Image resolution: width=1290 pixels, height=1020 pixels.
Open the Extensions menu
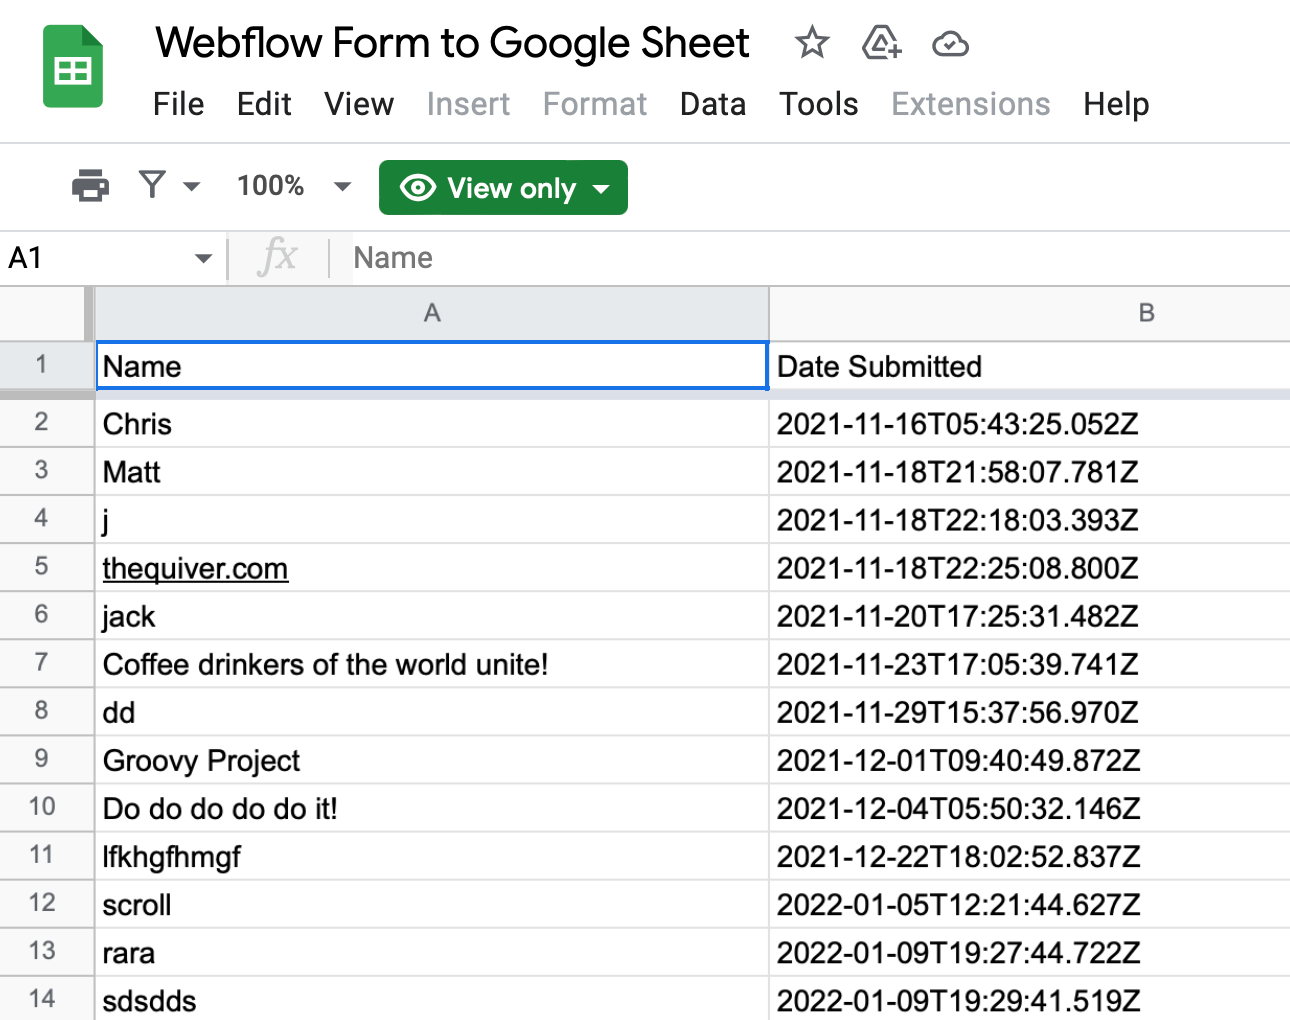(971, 104)
